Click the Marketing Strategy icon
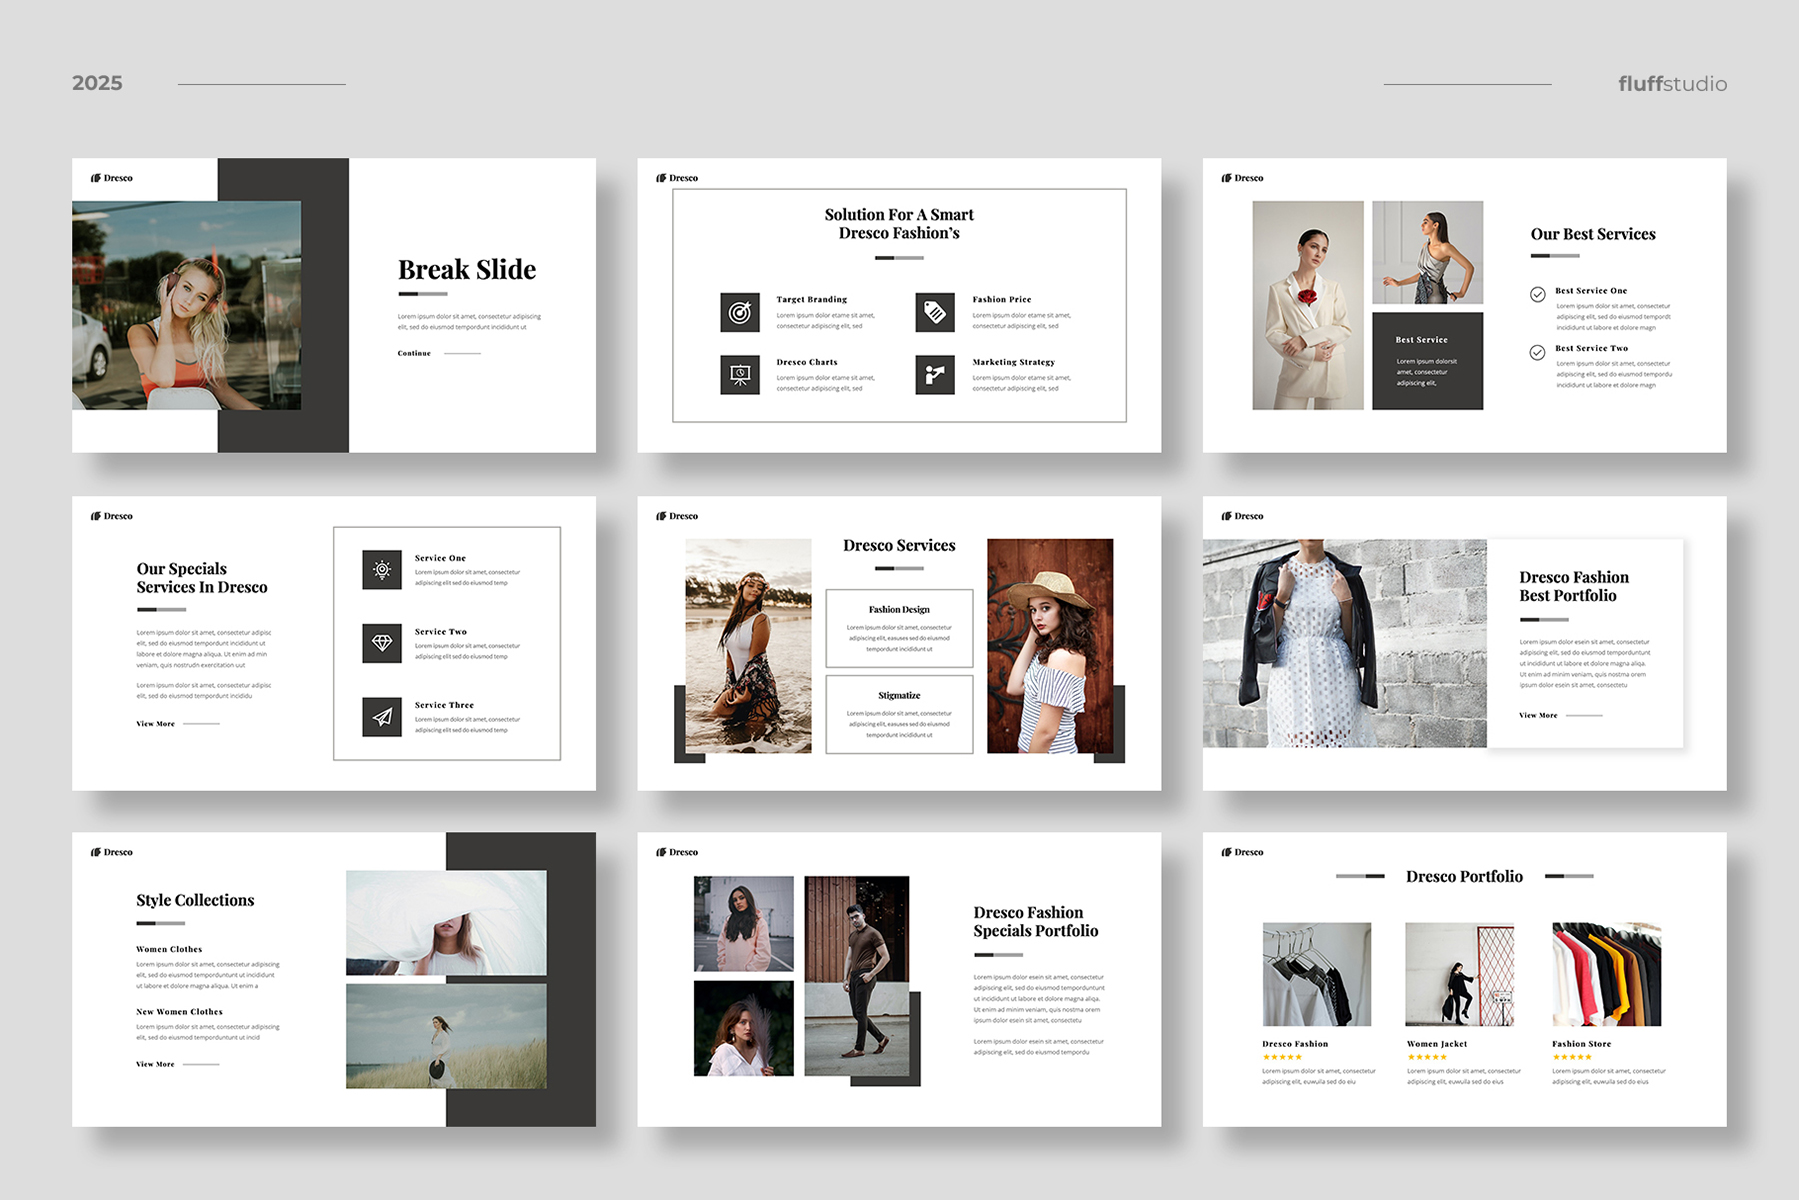 pos(935,375)
